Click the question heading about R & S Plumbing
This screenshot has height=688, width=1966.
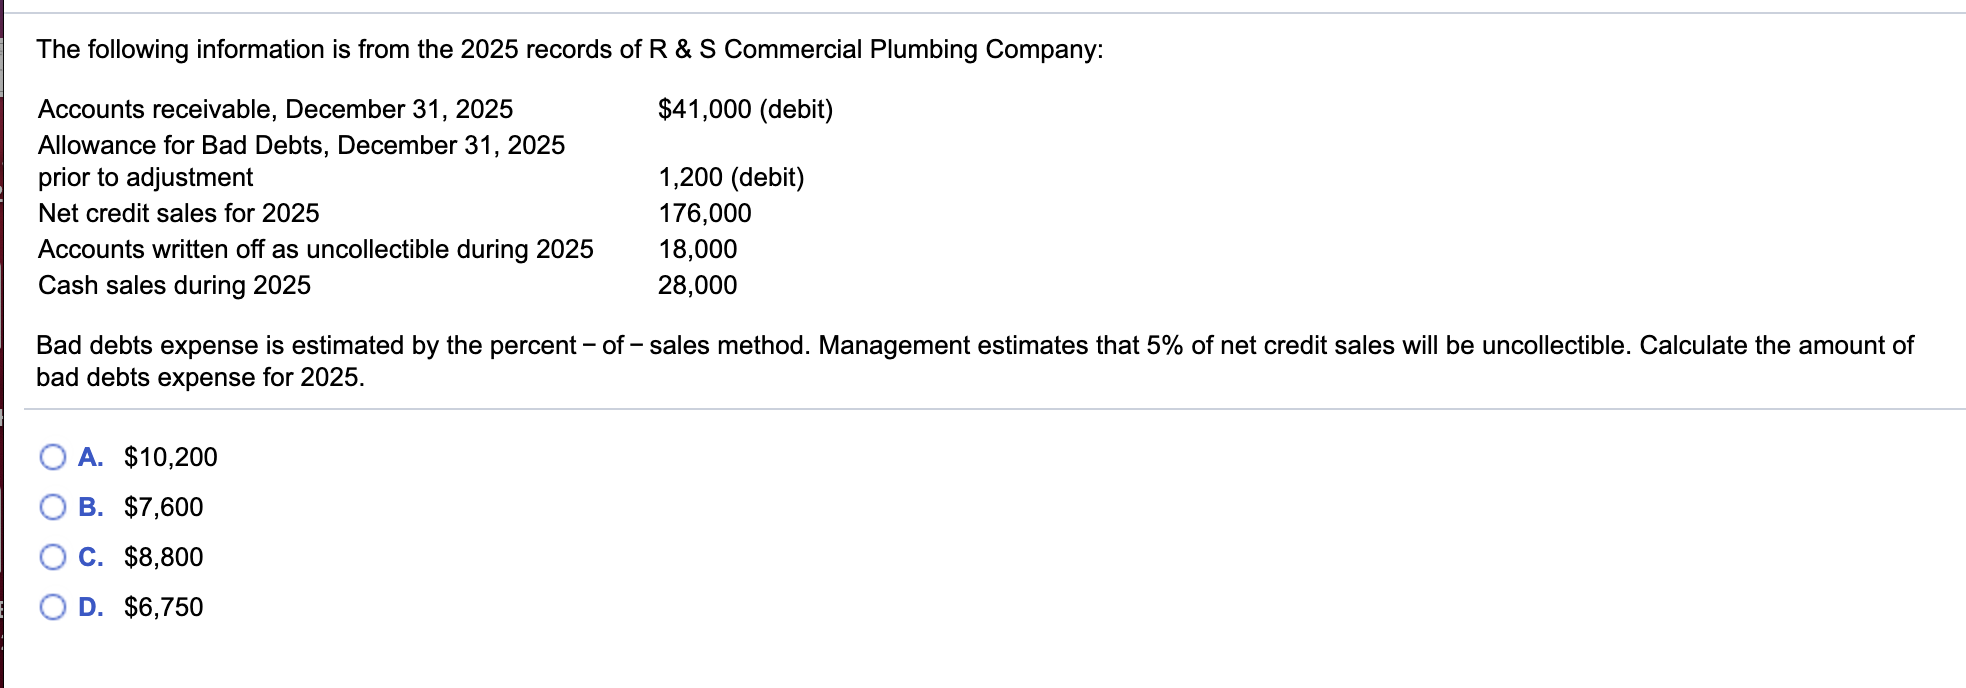[570, 49]
